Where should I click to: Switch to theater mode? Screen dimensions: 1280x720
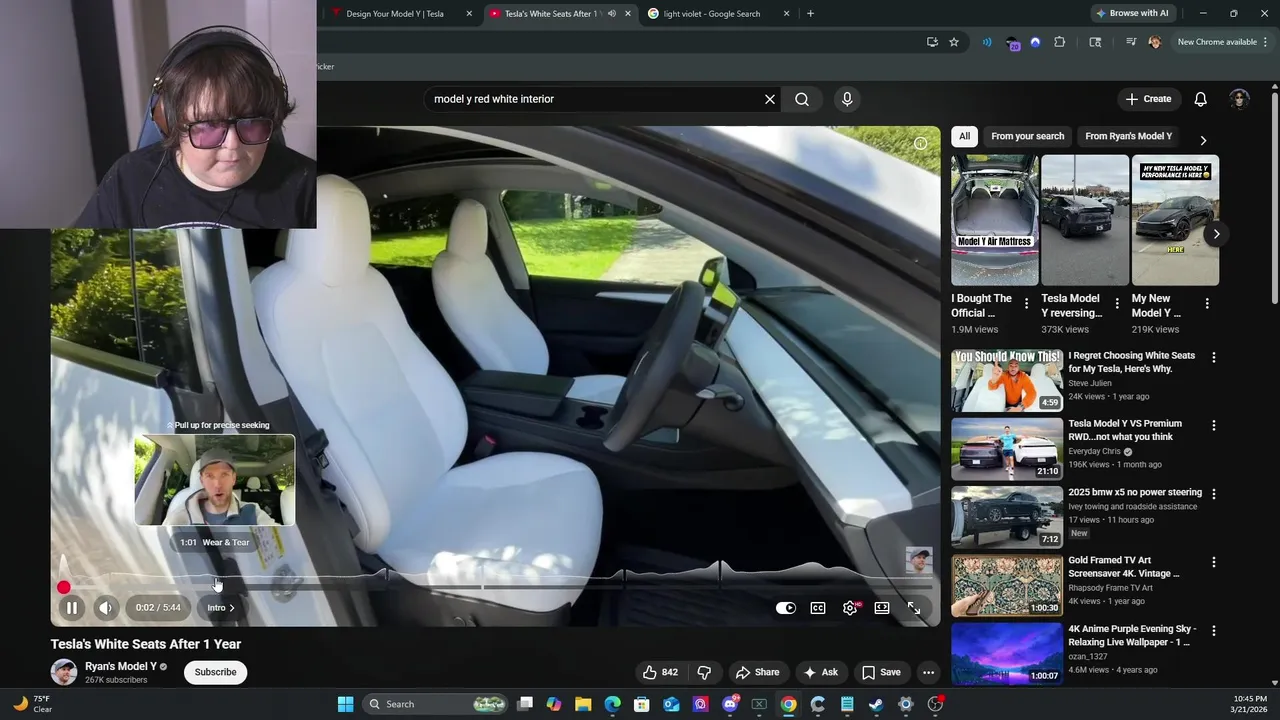click(882, 608)
